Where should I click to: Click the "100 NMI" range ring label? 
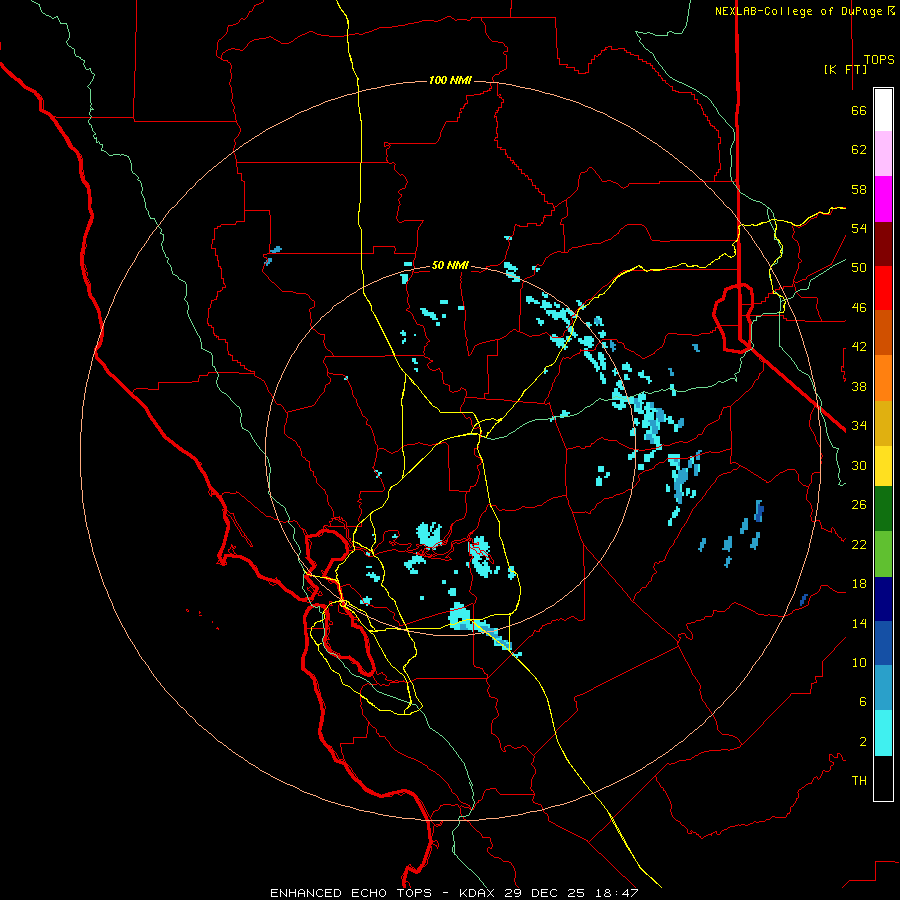[450, 80]
